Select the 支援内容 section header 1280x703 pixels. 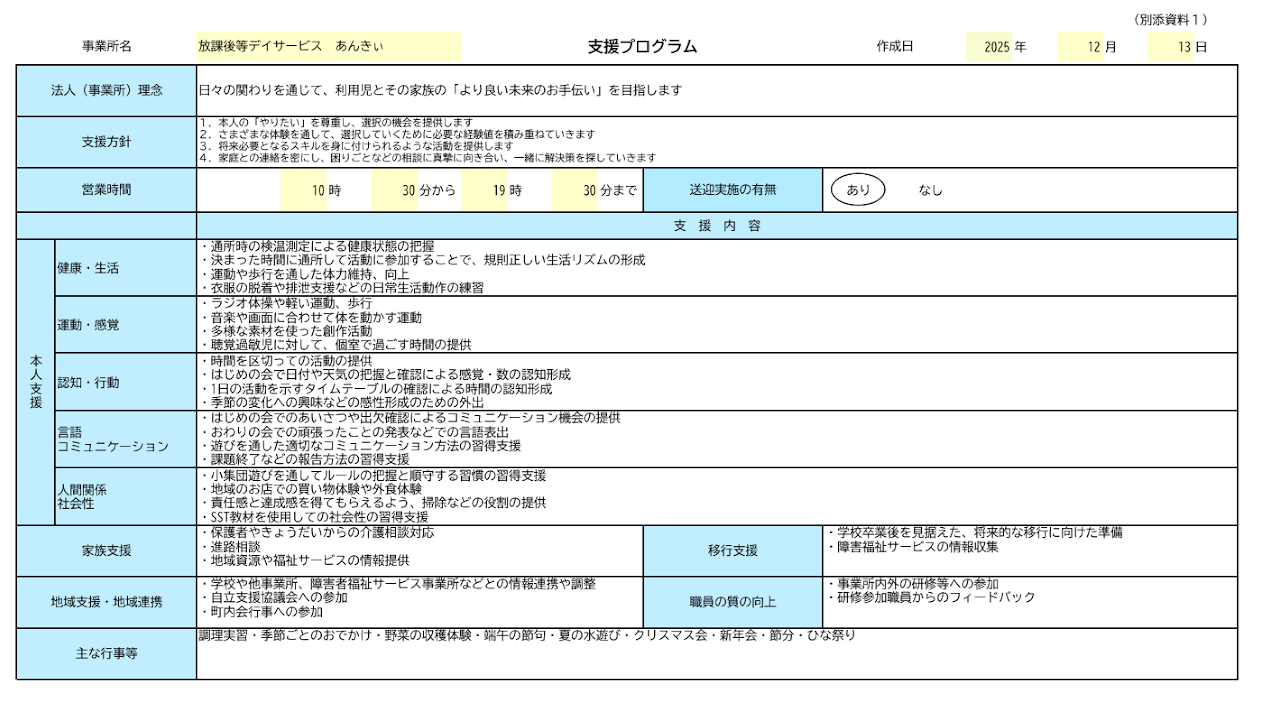[717, 226]
